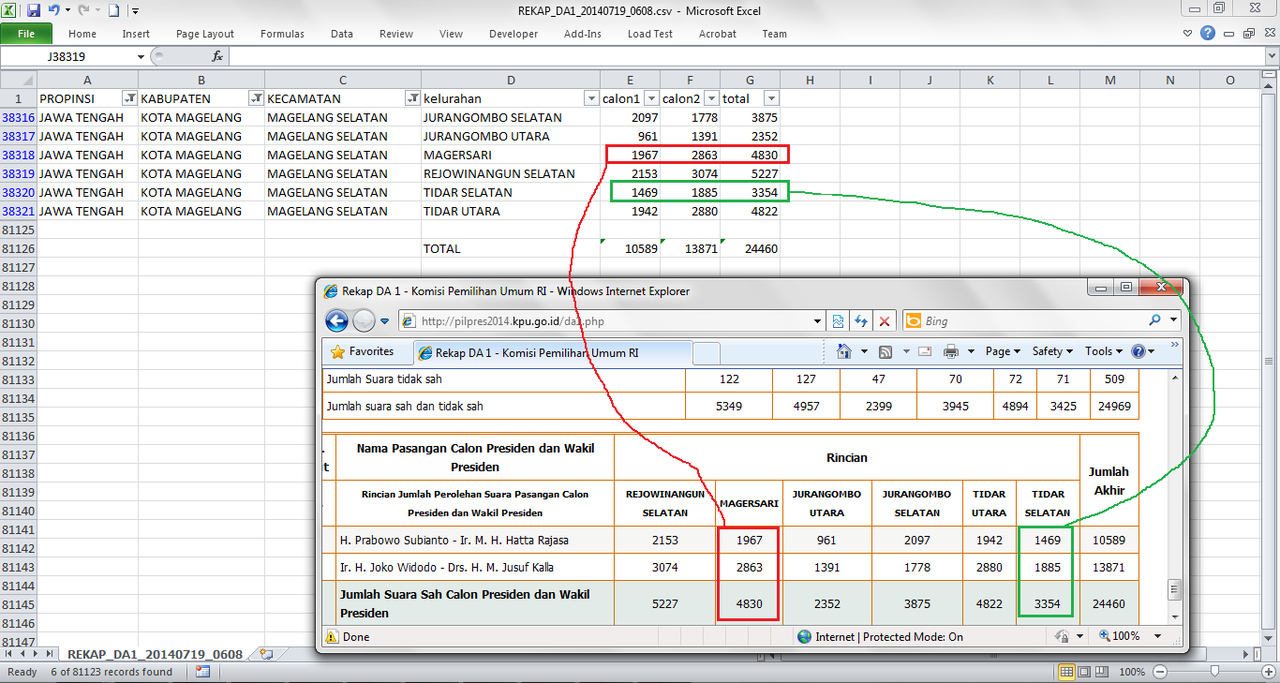Viewport: 1280px width, 683px height.
Task: Click the Insert Worksheet icon beside the sheet tab
Action: point(266,654)
